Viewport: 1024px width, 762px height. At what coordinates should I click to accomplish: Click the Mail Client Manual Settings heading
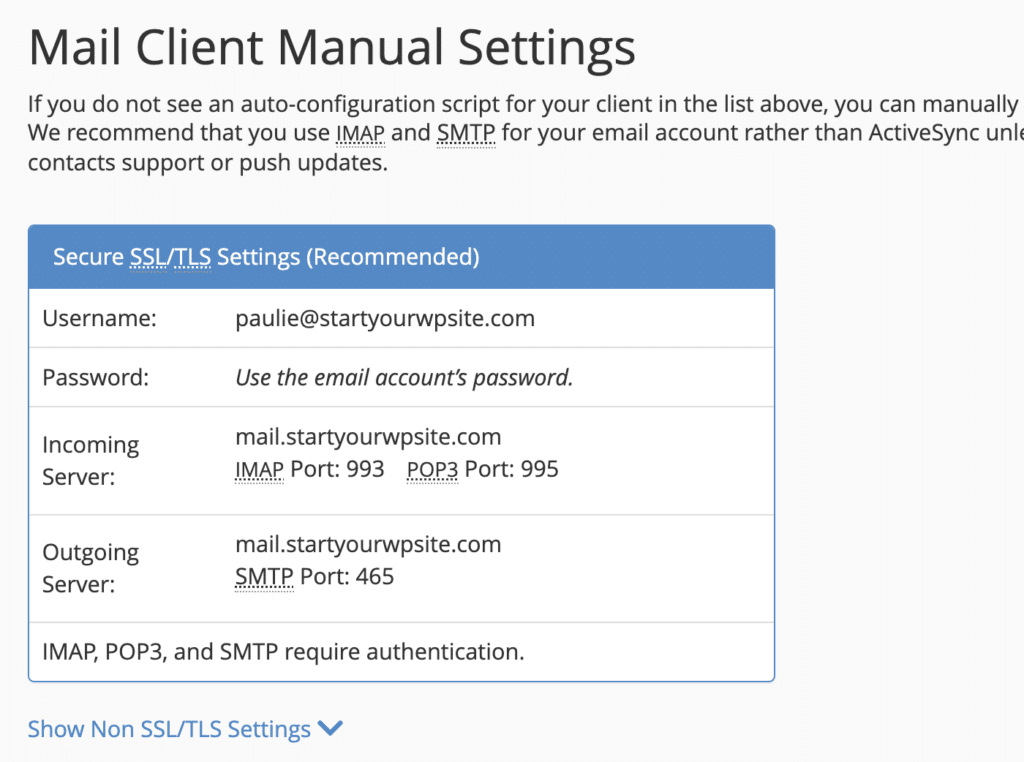(x=332, y=46)
